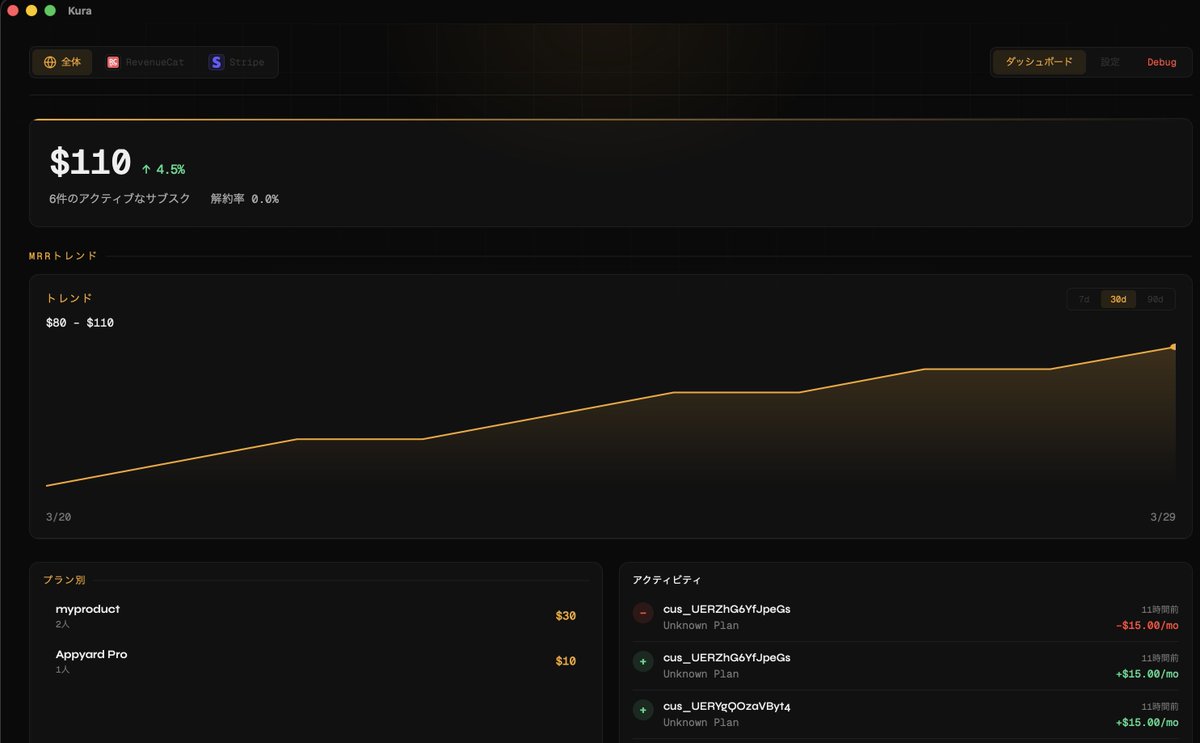Show all sources with 全体
The height and width of the screenshot is (743, 1200).
point(63,62)
